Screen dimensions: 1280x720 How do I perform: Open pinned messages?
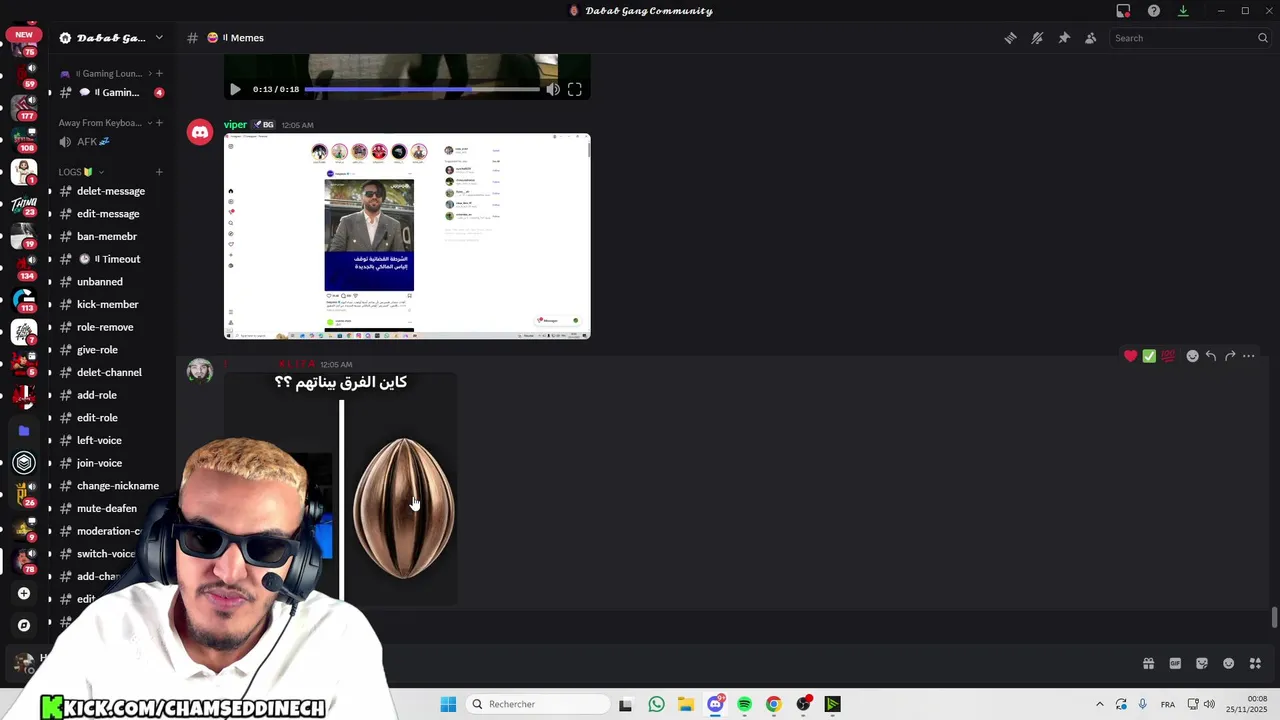pos(1064,38)
